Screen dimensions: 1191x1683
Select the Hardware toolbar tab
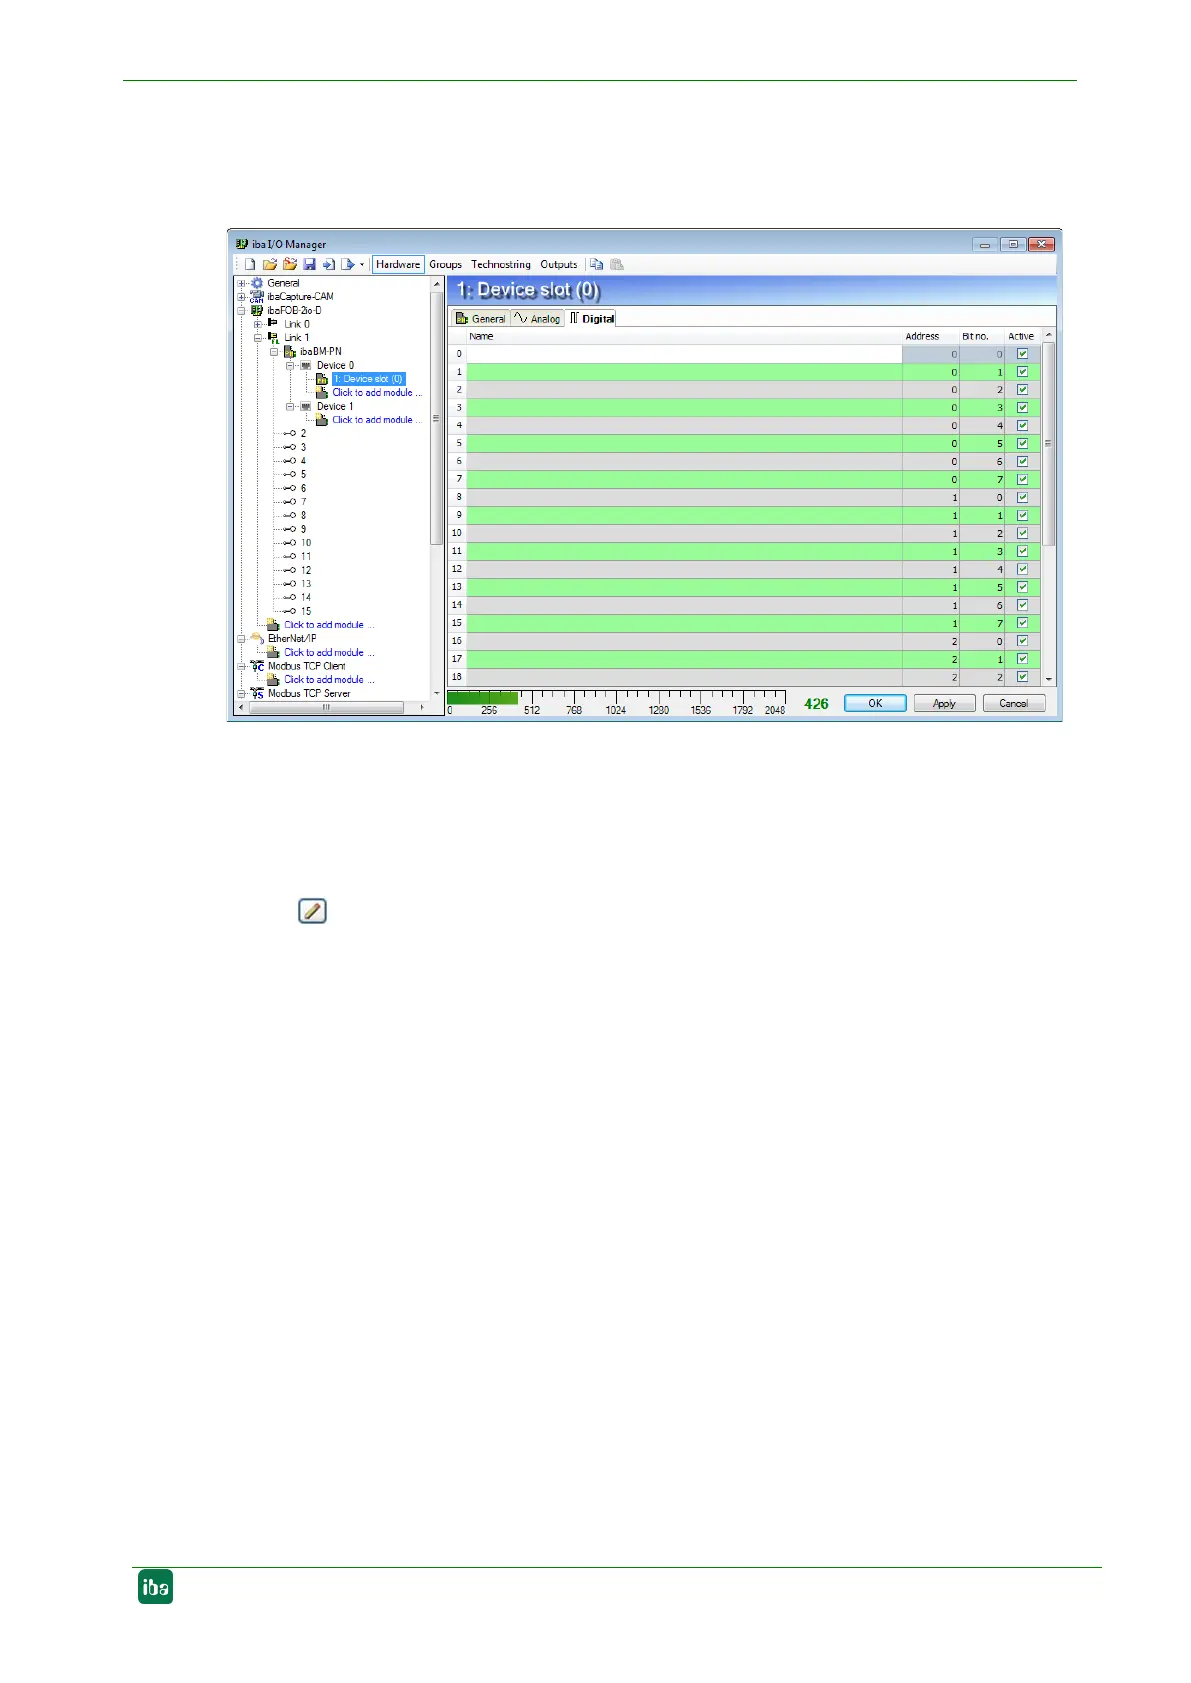(x=398, y=265)
